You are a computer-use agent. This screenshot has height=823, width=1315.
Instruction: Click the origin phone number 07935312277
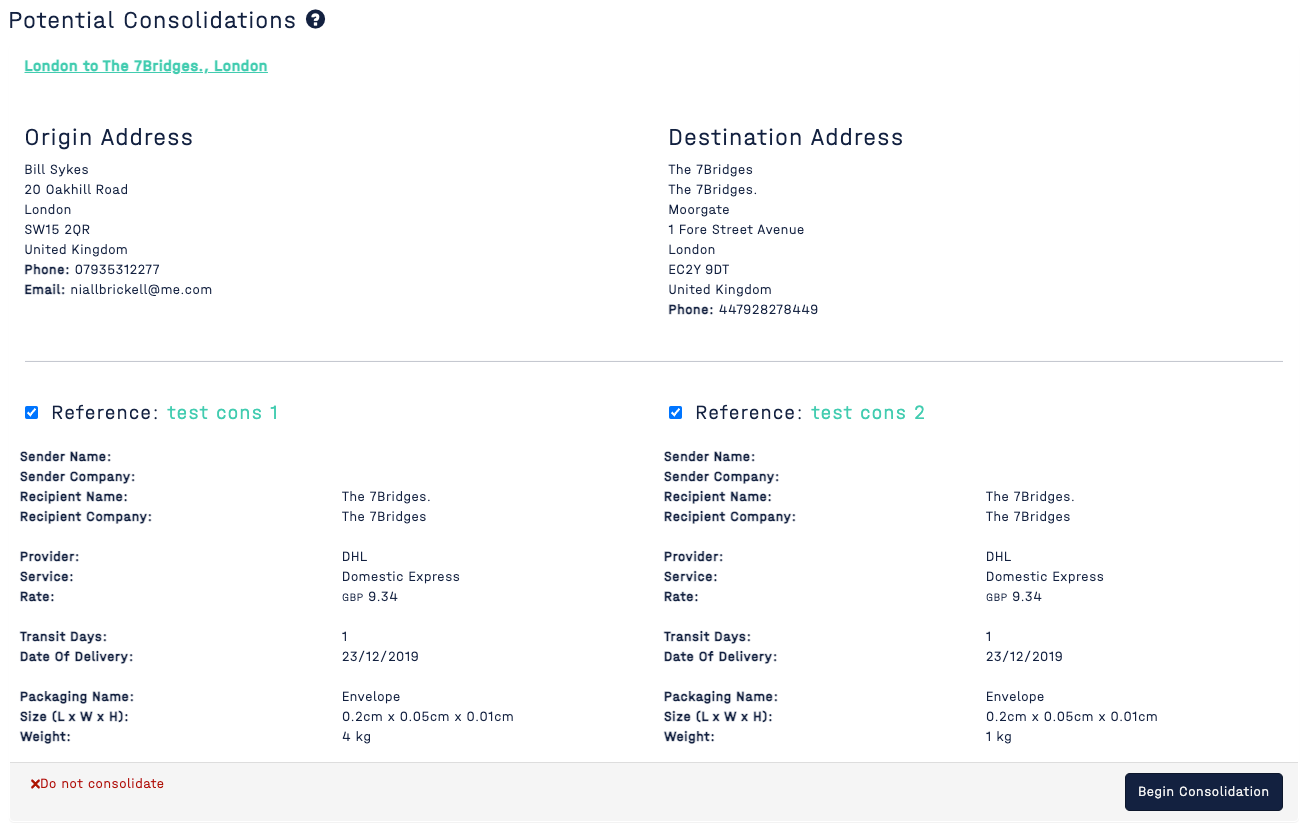[117, 270]
